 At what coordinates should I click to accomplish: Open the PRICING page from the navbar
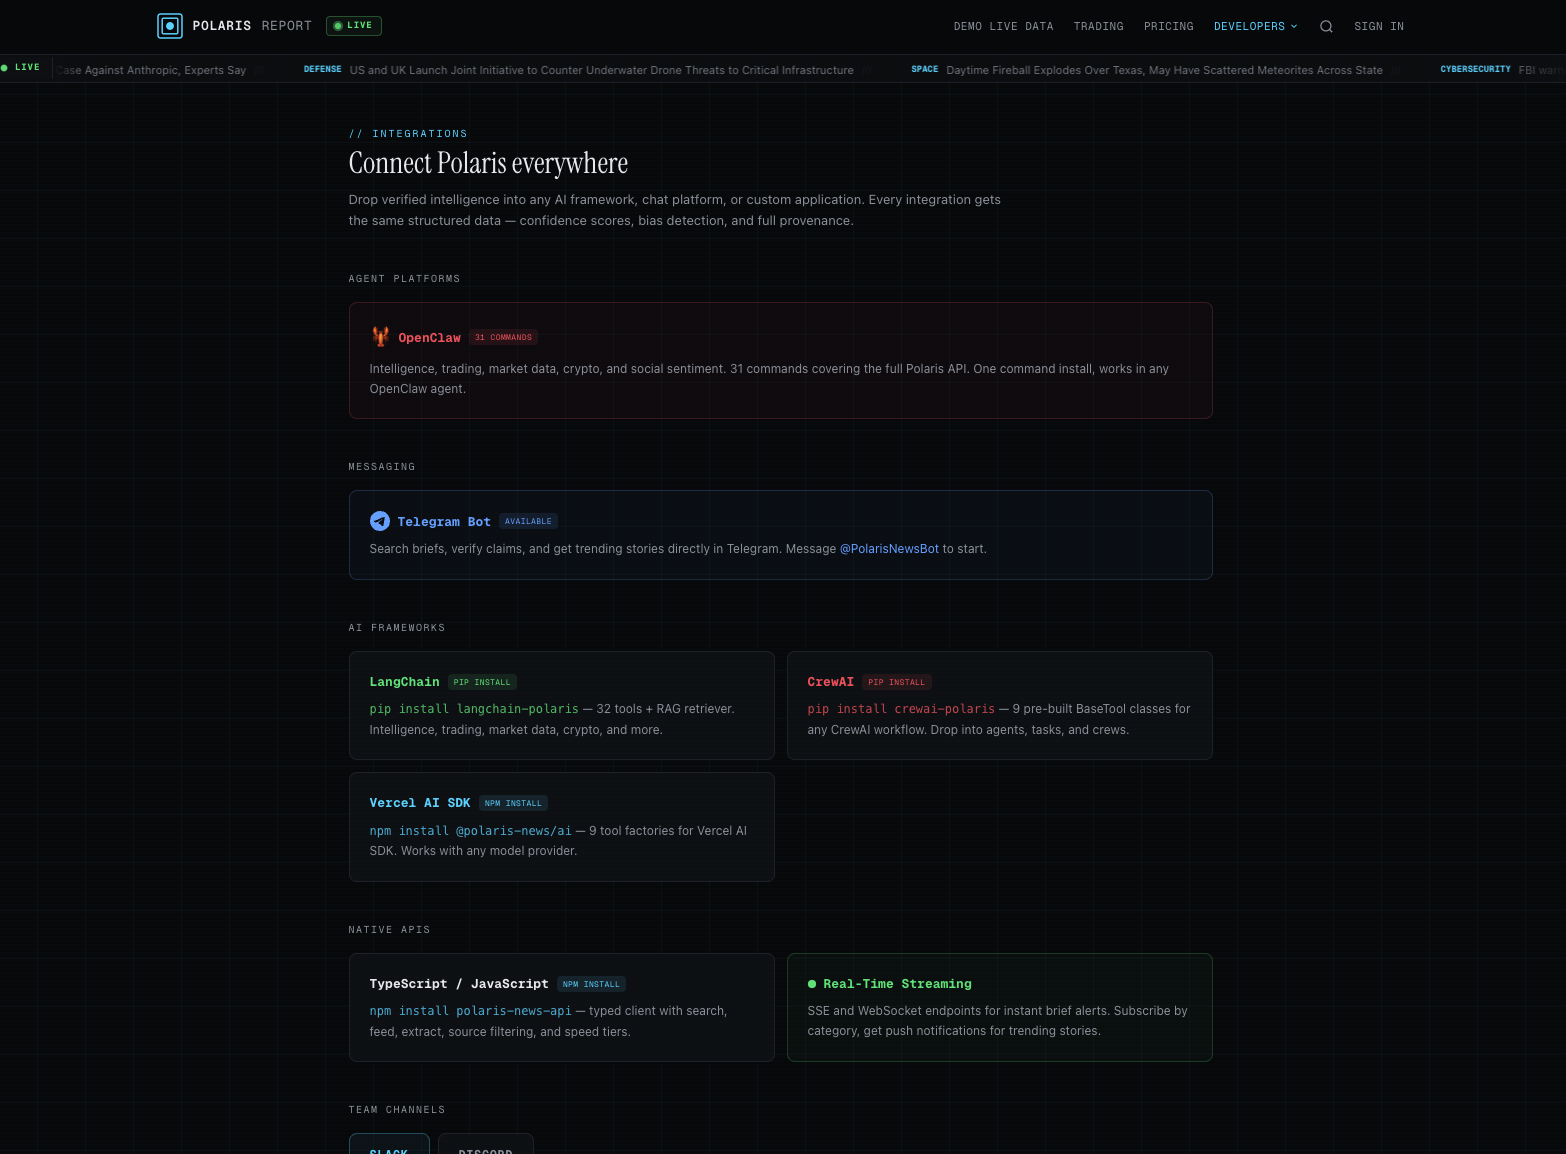(1168, 26)
